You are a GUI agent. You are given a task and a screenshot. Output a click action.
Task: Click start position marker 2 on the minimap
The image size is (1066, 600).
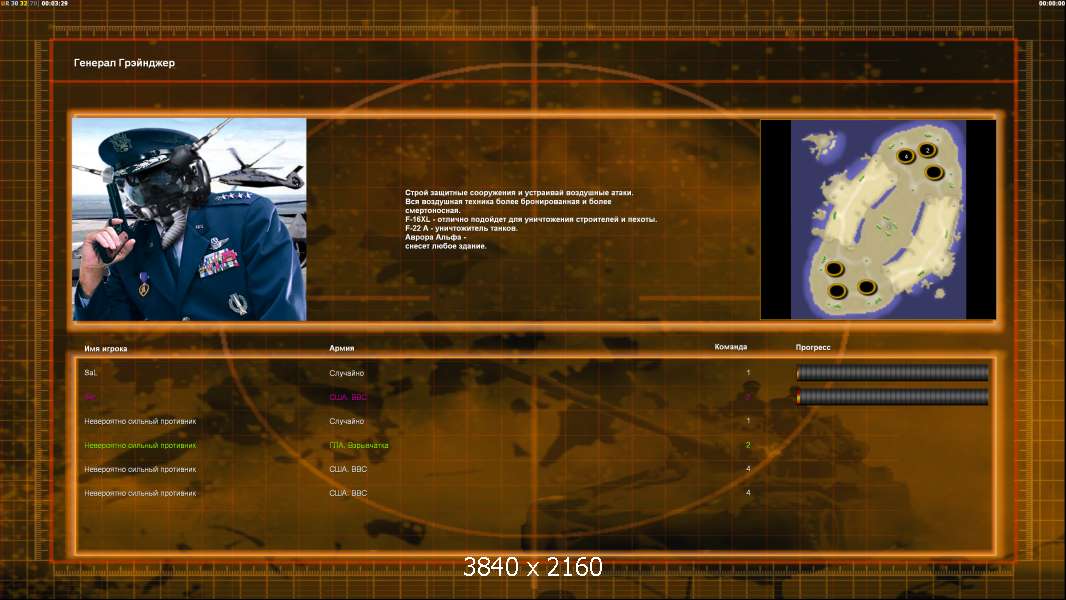tap(927, 150)
